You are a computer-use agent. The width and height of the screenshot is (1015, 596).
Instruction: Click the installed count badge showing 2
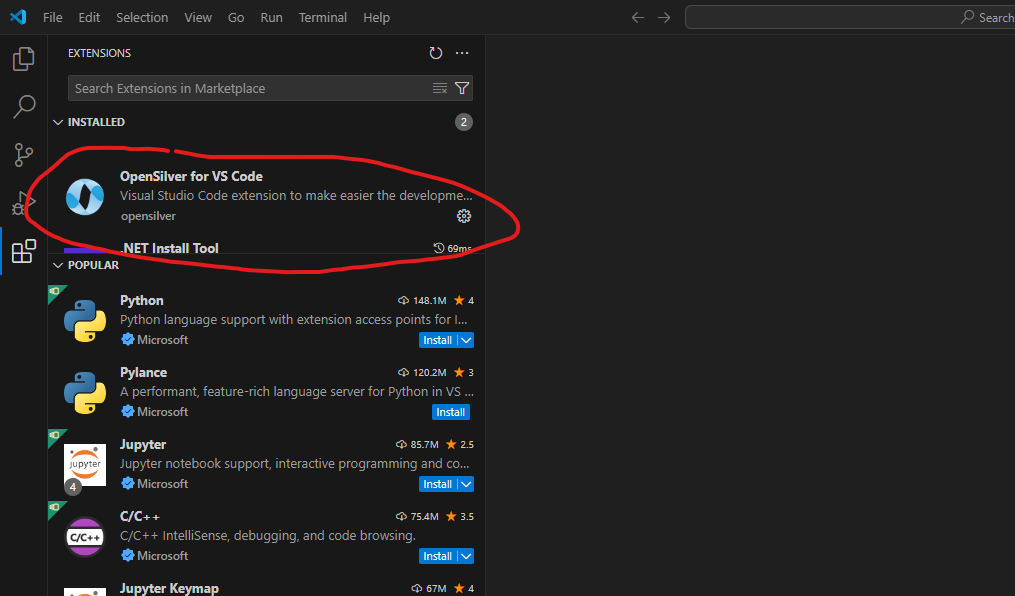coord(463,122)
